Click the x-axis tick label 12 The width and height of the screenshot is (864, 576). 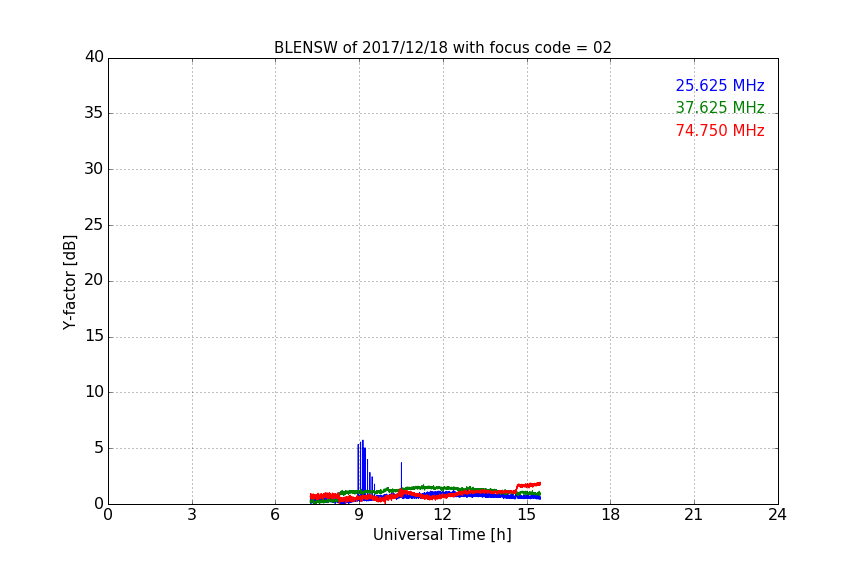[443, 515]
